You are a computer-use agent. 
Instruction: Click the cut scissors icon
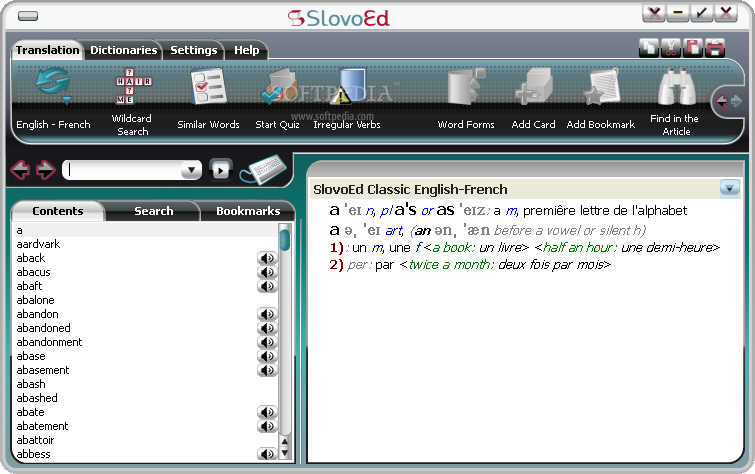click(671, 48)
